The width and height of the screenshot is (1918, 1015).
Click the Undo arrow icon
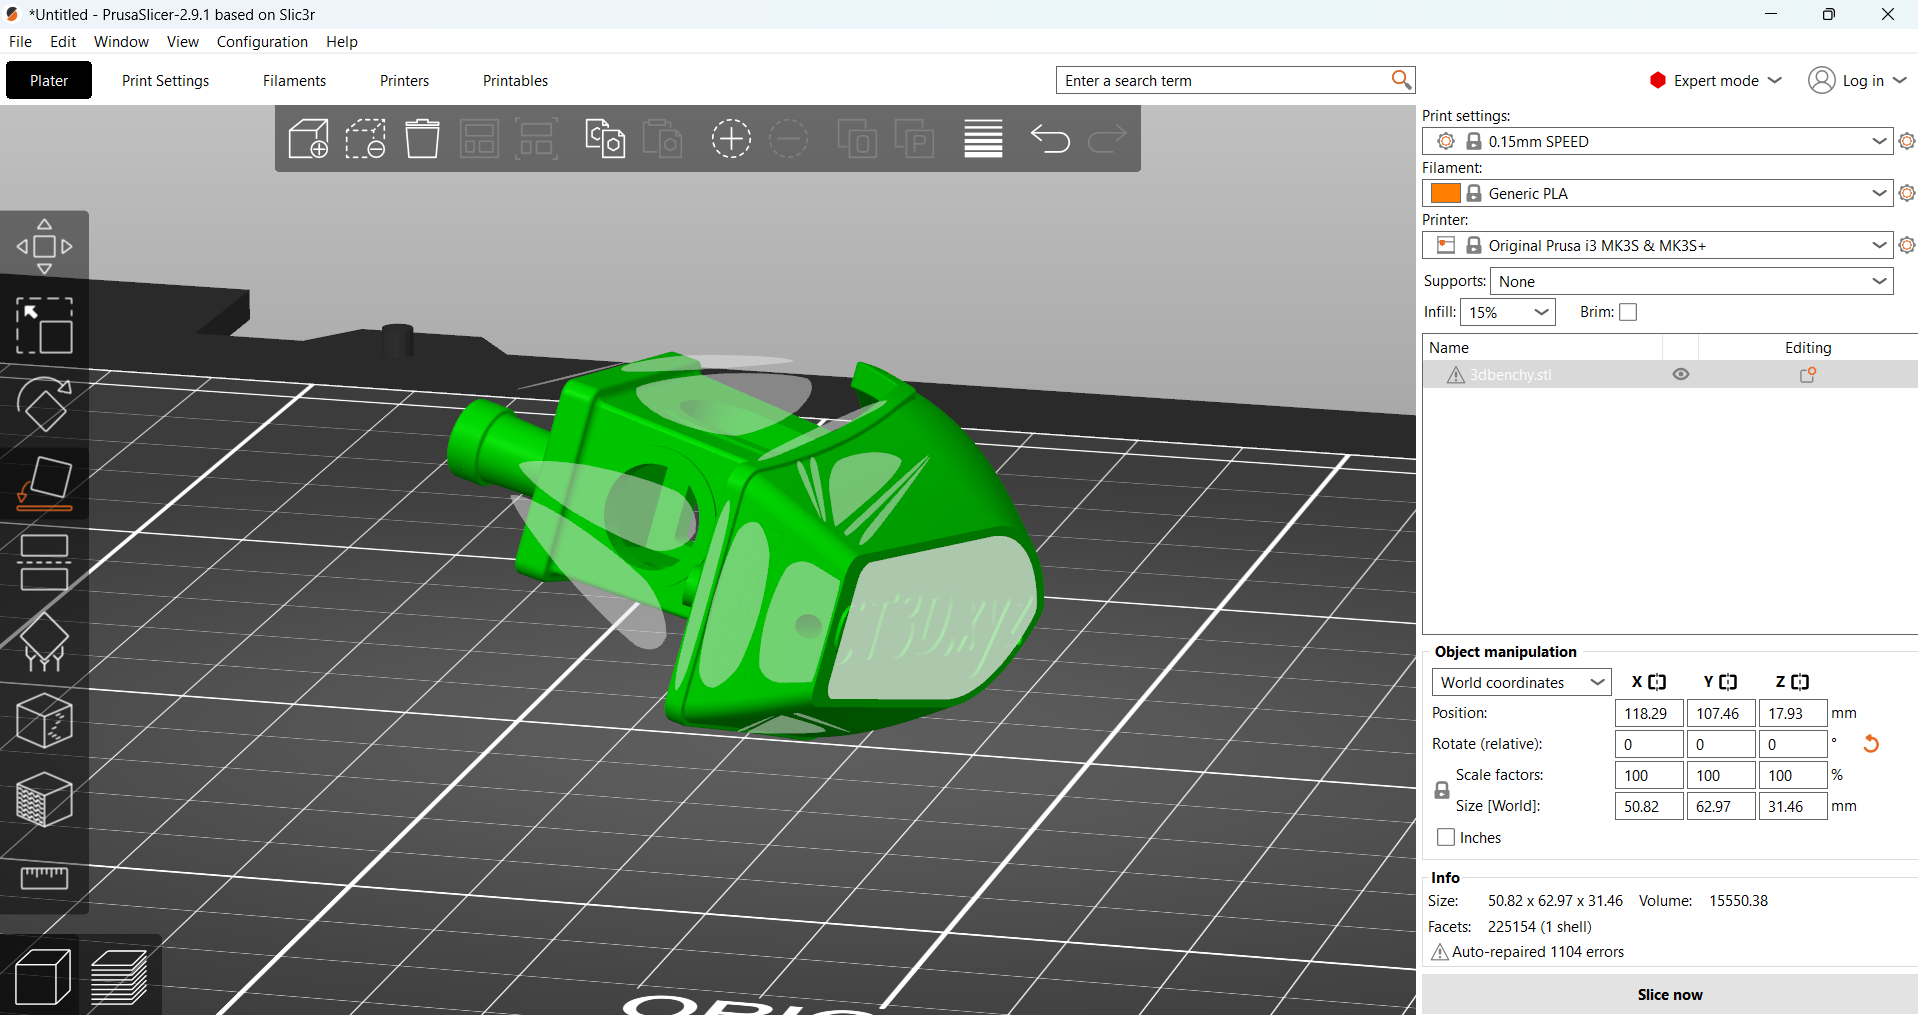click(x=1050, y=139)
